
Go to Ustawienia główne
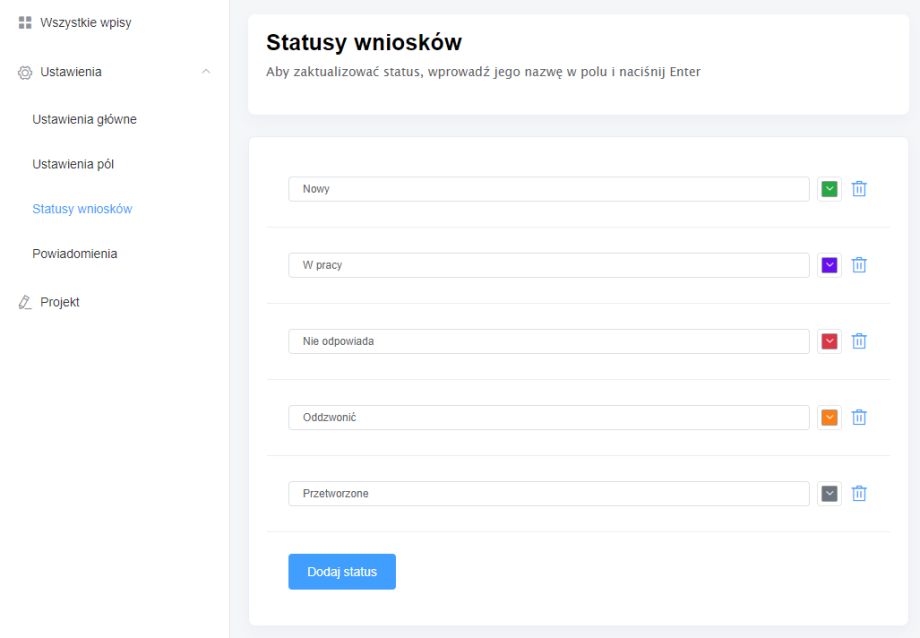click(x=84, y=119)
